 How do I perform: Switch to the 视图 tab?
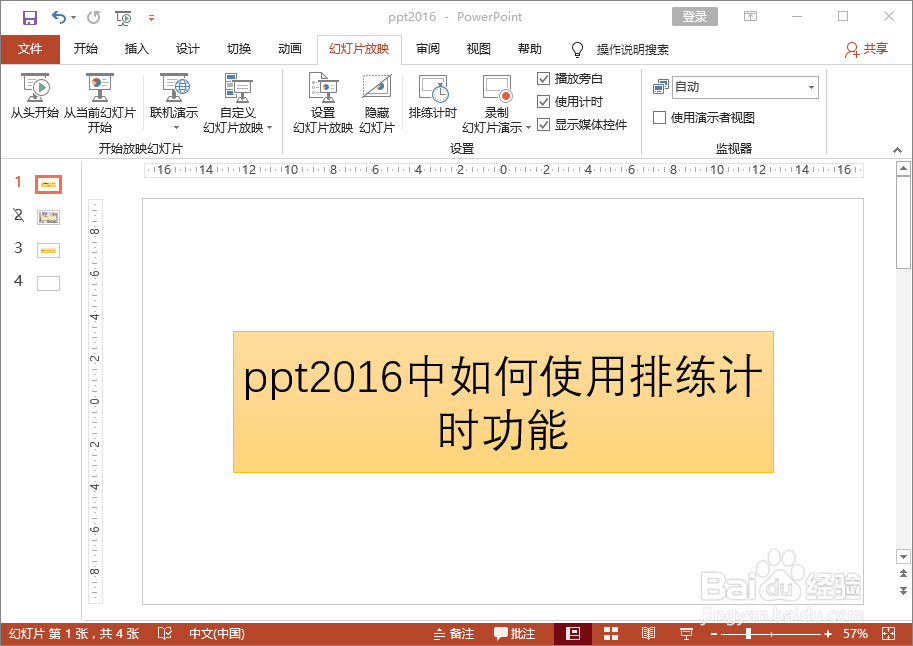(x=479, y=49)
